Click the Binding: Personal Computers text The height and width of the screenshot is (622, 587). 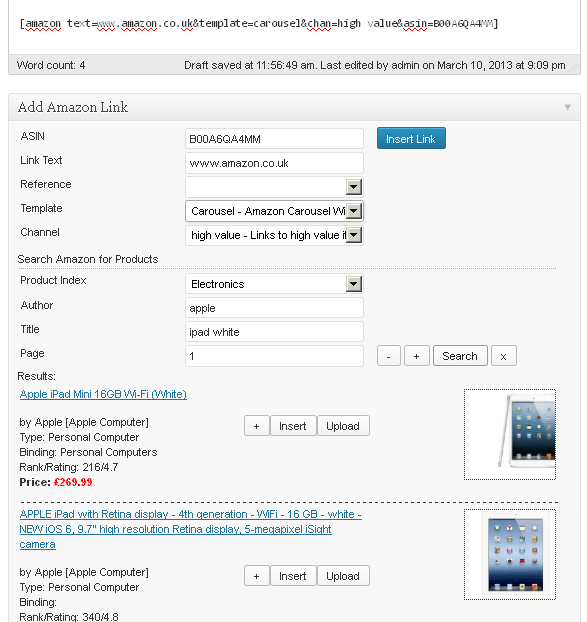point(88,452)
